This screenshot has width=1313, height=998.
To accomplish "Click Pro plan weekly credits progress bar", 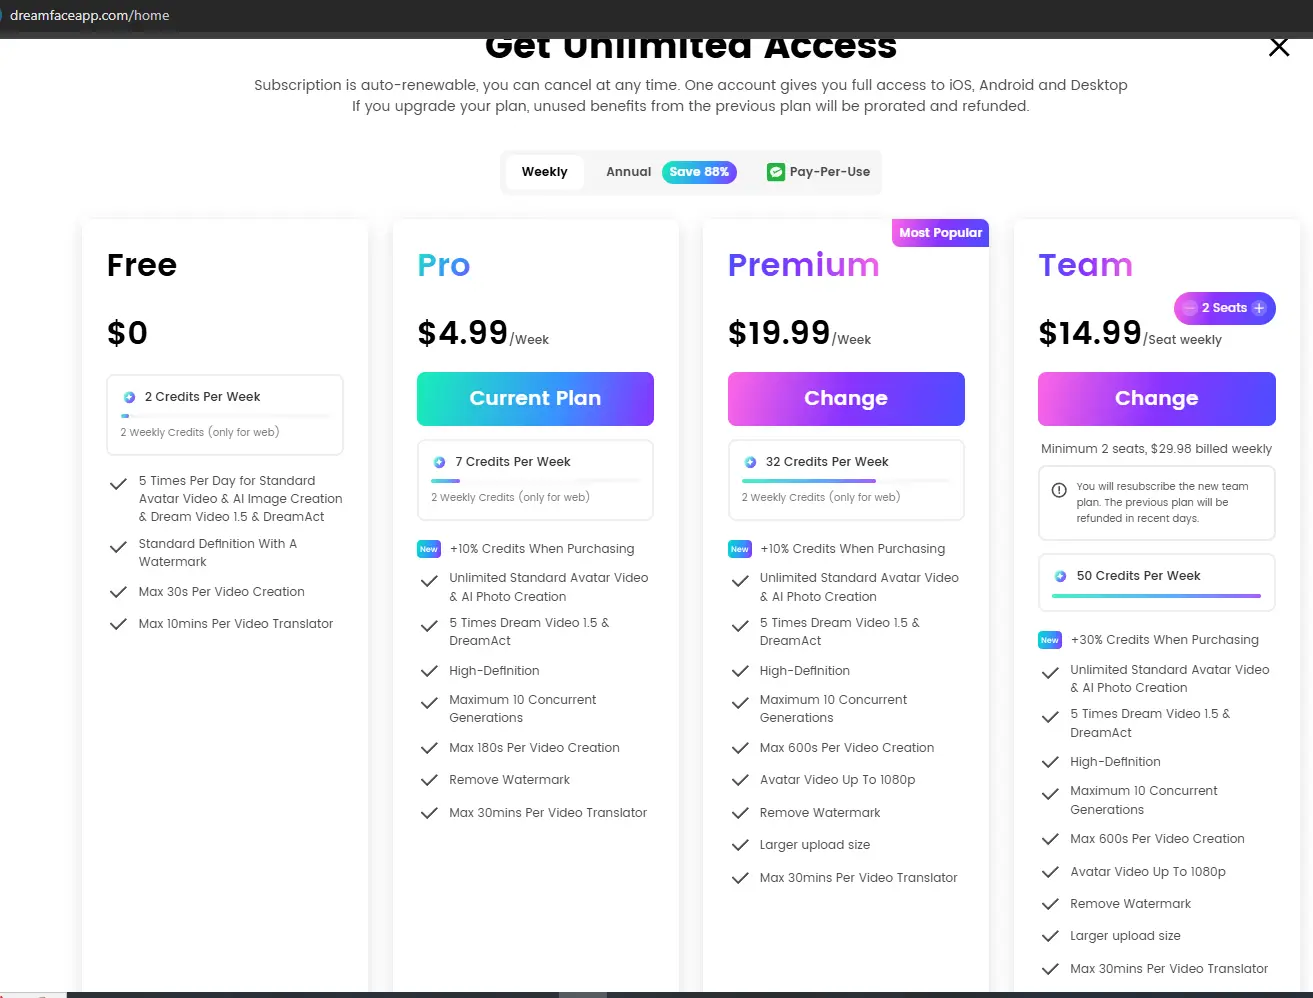I will click(x=536, y=480).
